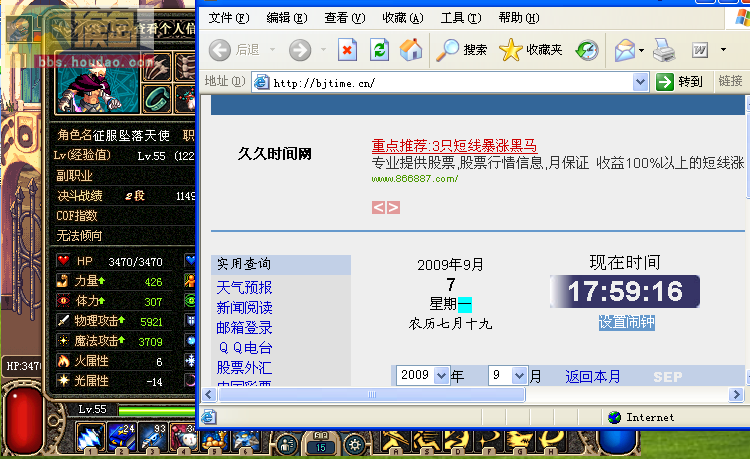Screen dimensions: 750x459
Task: Open the 编辑(E) menu
Action: click(287, 18)
